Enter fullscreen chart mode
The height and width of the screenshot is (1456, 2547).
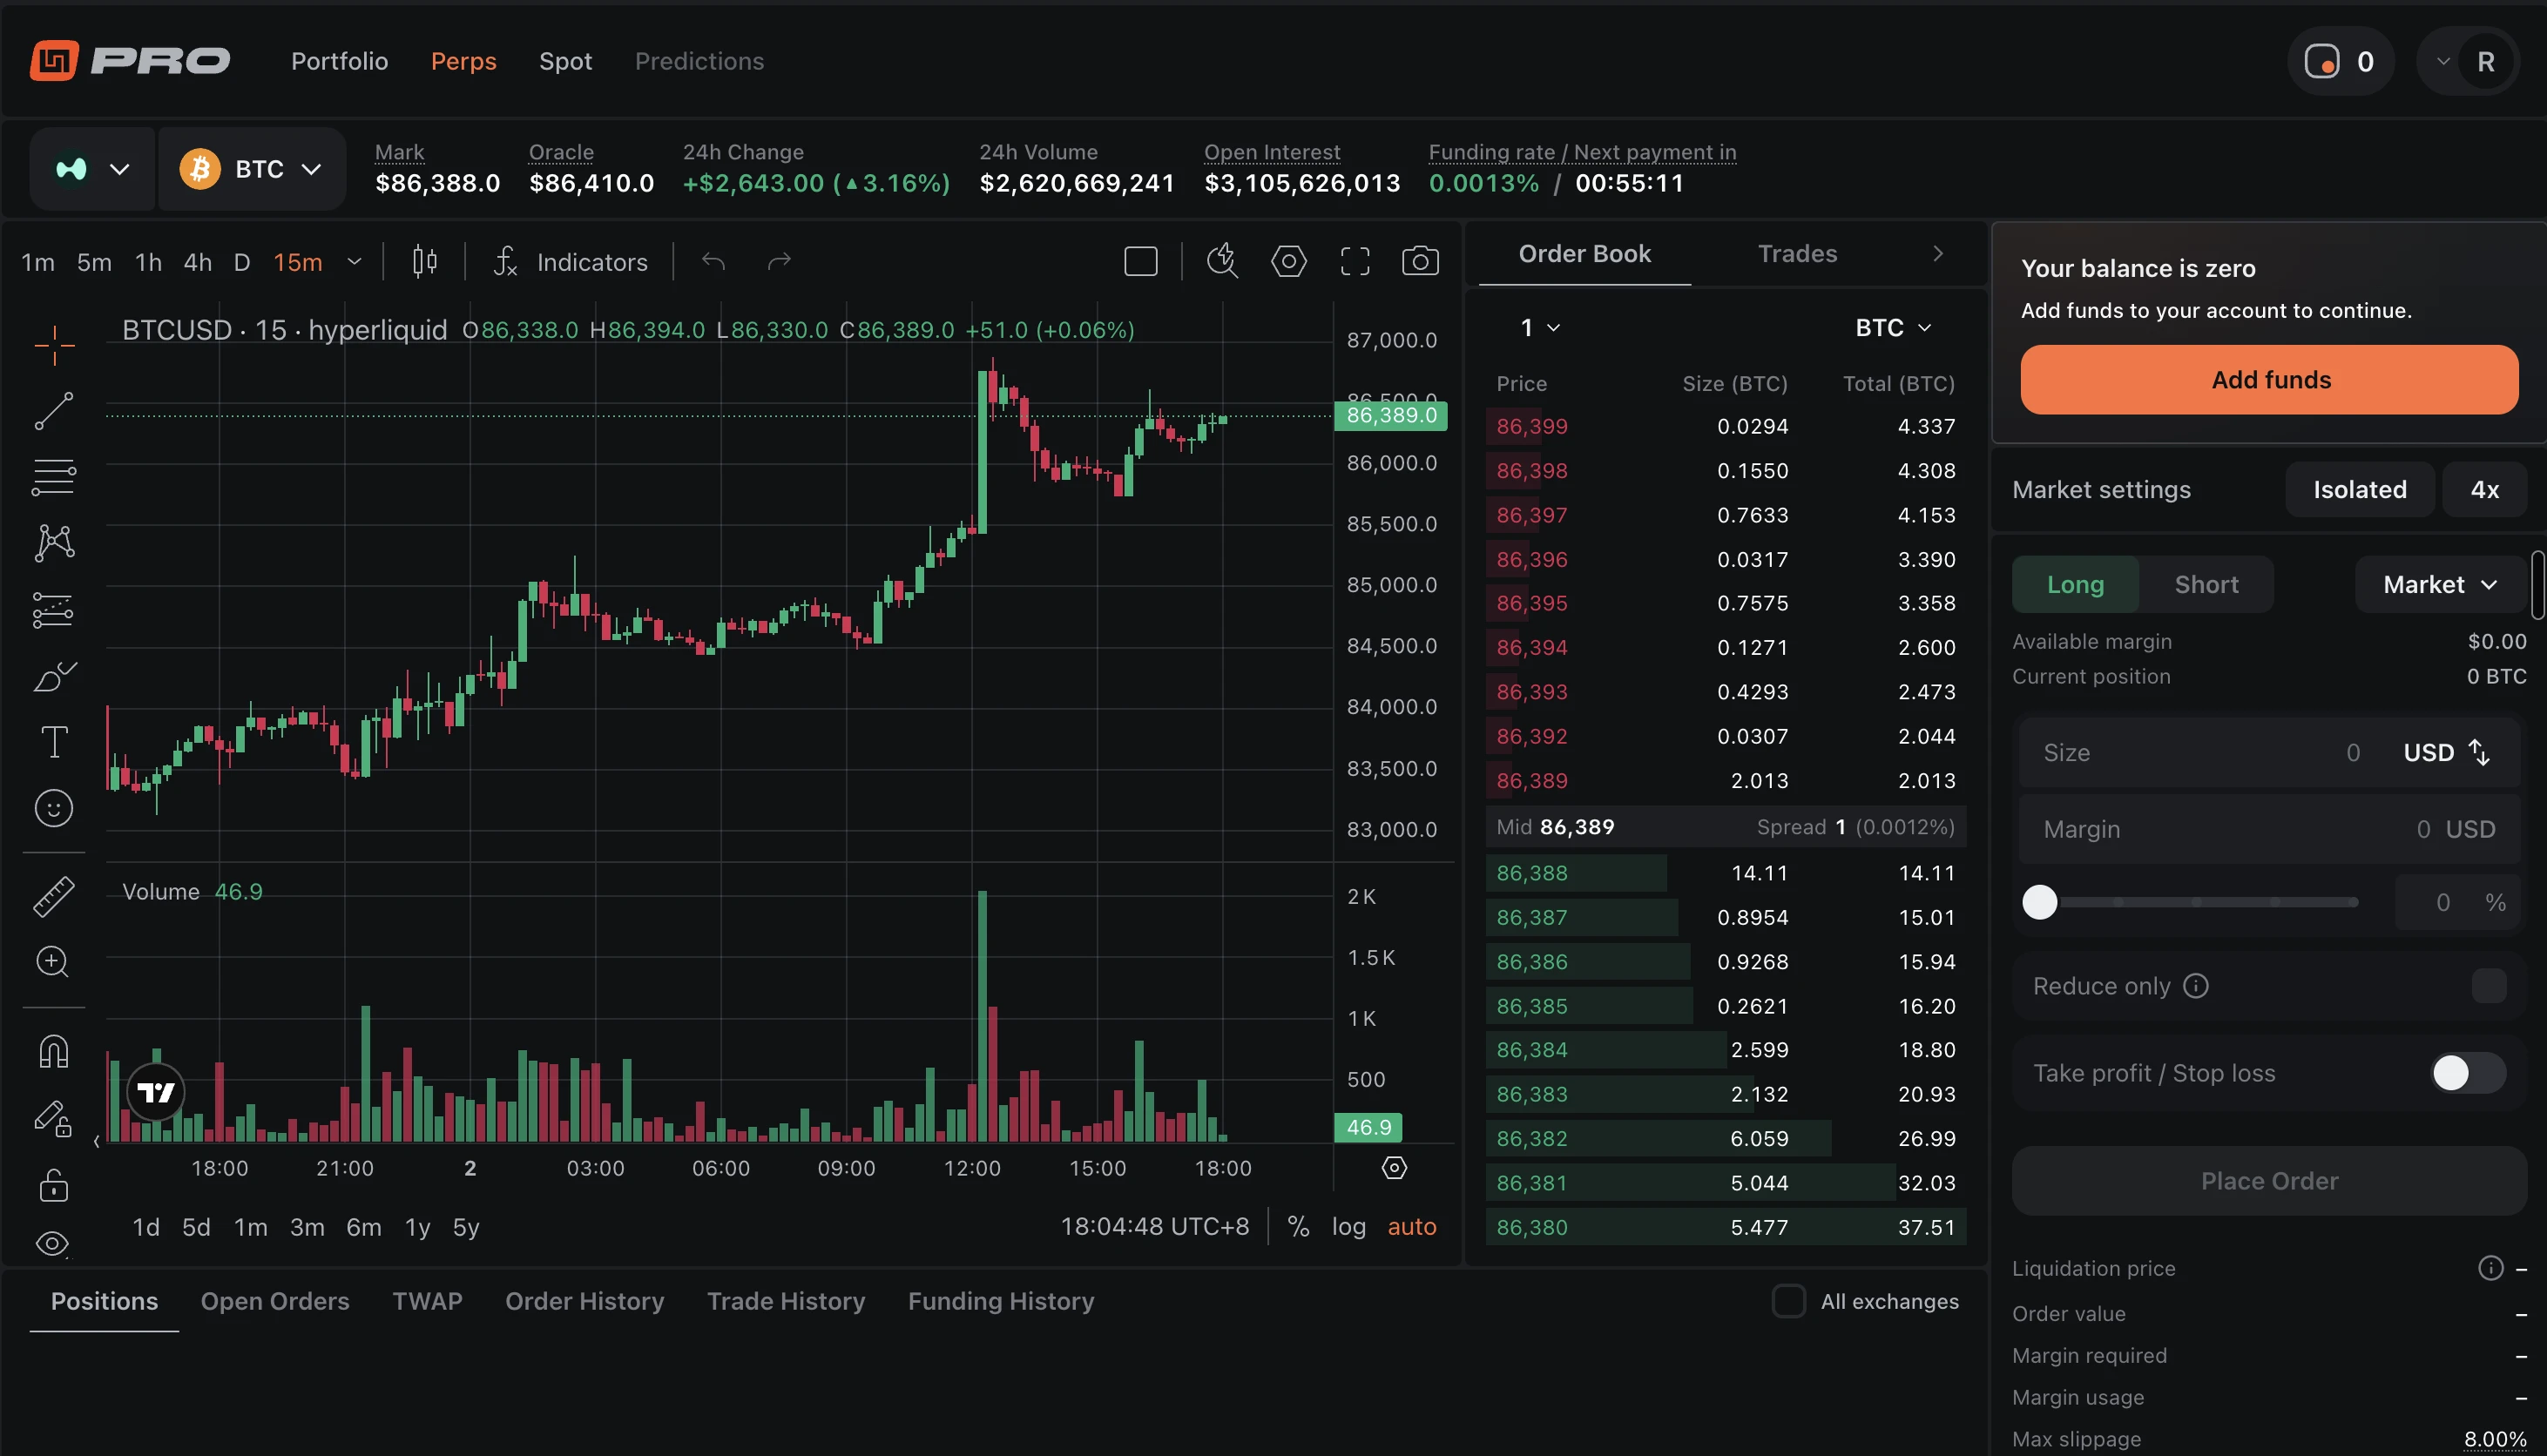pos(1355,262)
